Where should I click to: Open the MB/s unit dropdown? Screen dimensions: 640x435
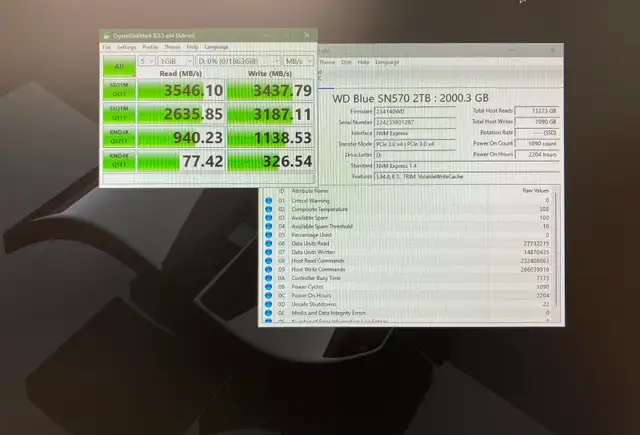coord(298,61)
